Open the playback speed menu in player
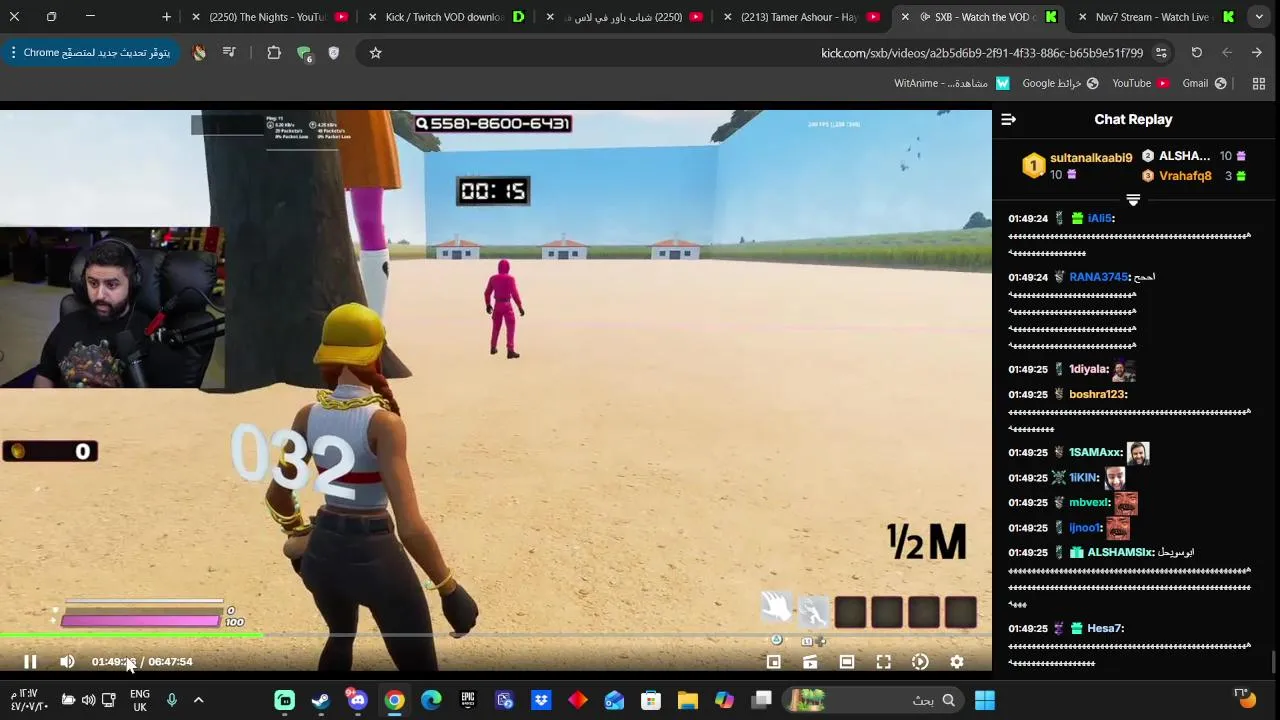This screenshot has height=720, width=1280. (x=920, y=662)
